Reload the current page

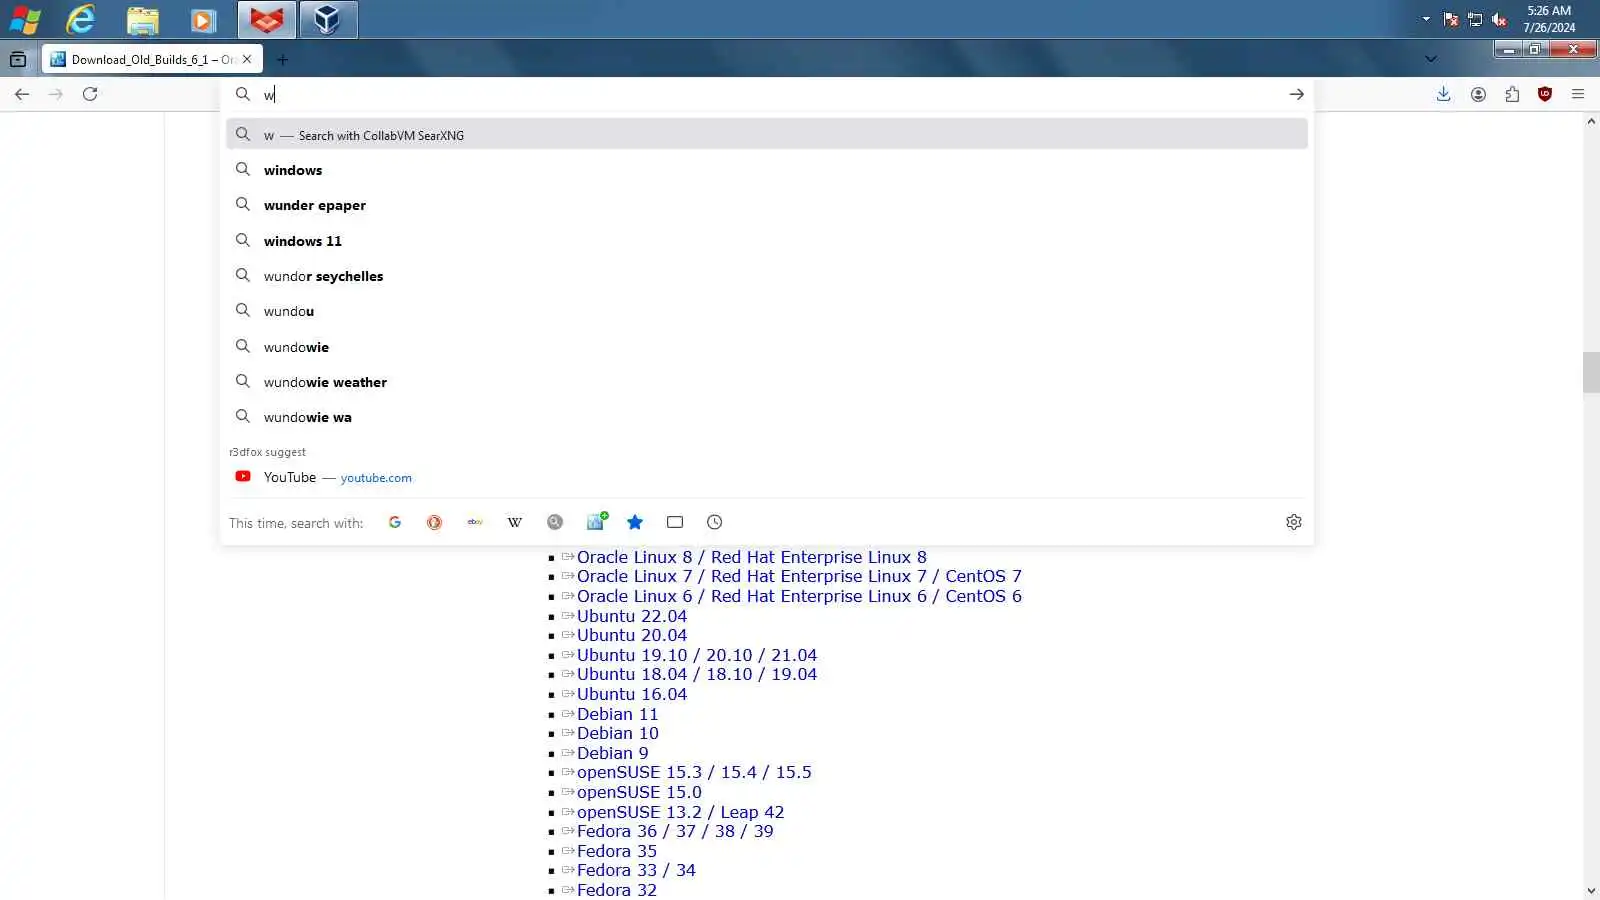[90, 94]
